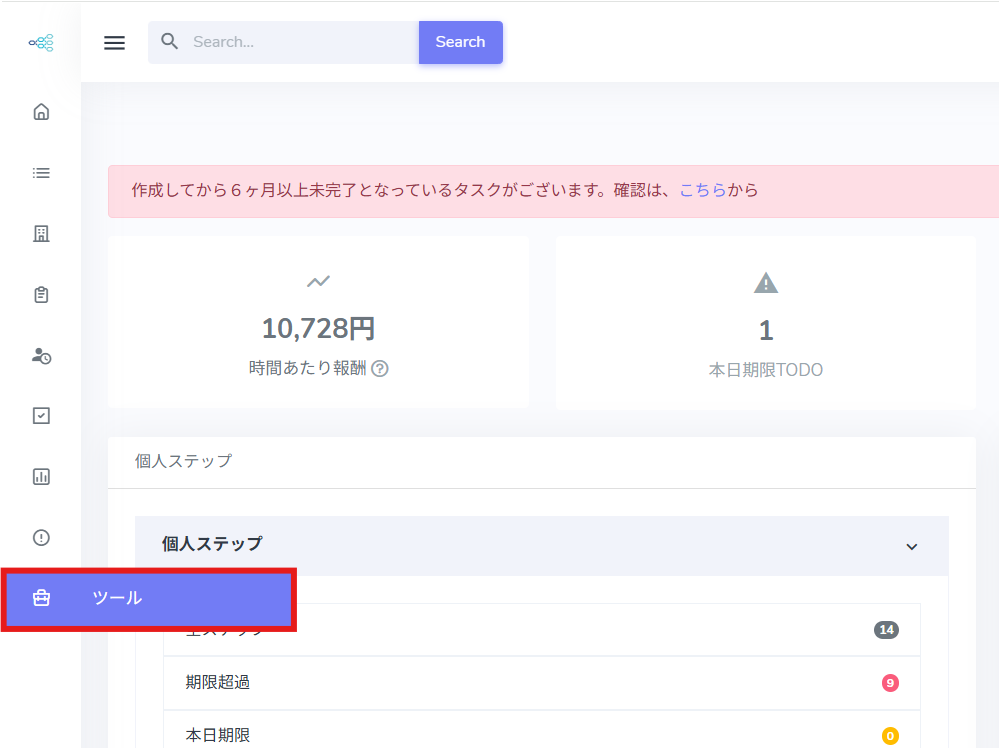Follow the こちら link in the alert

702,190
